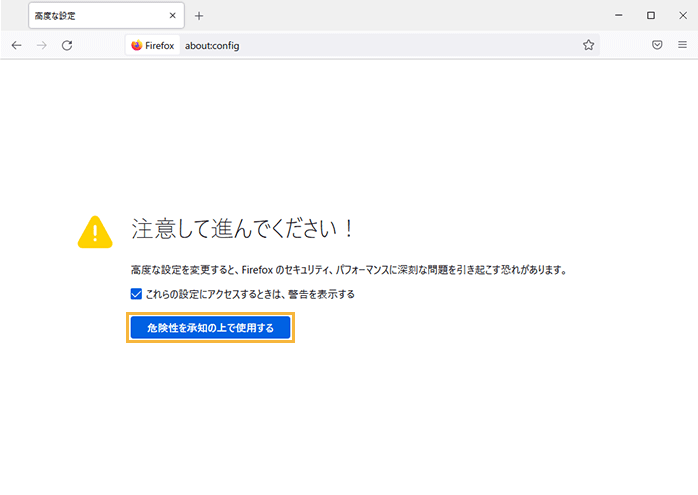Maximize the Firefox window
The height and width of the screenshot is (495, 698).
651,16
